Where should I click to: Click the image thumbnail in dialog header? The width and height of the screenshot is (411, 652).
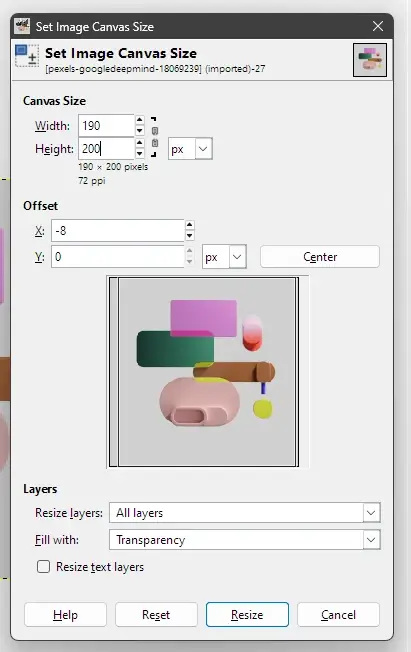[x=370, y=60]
